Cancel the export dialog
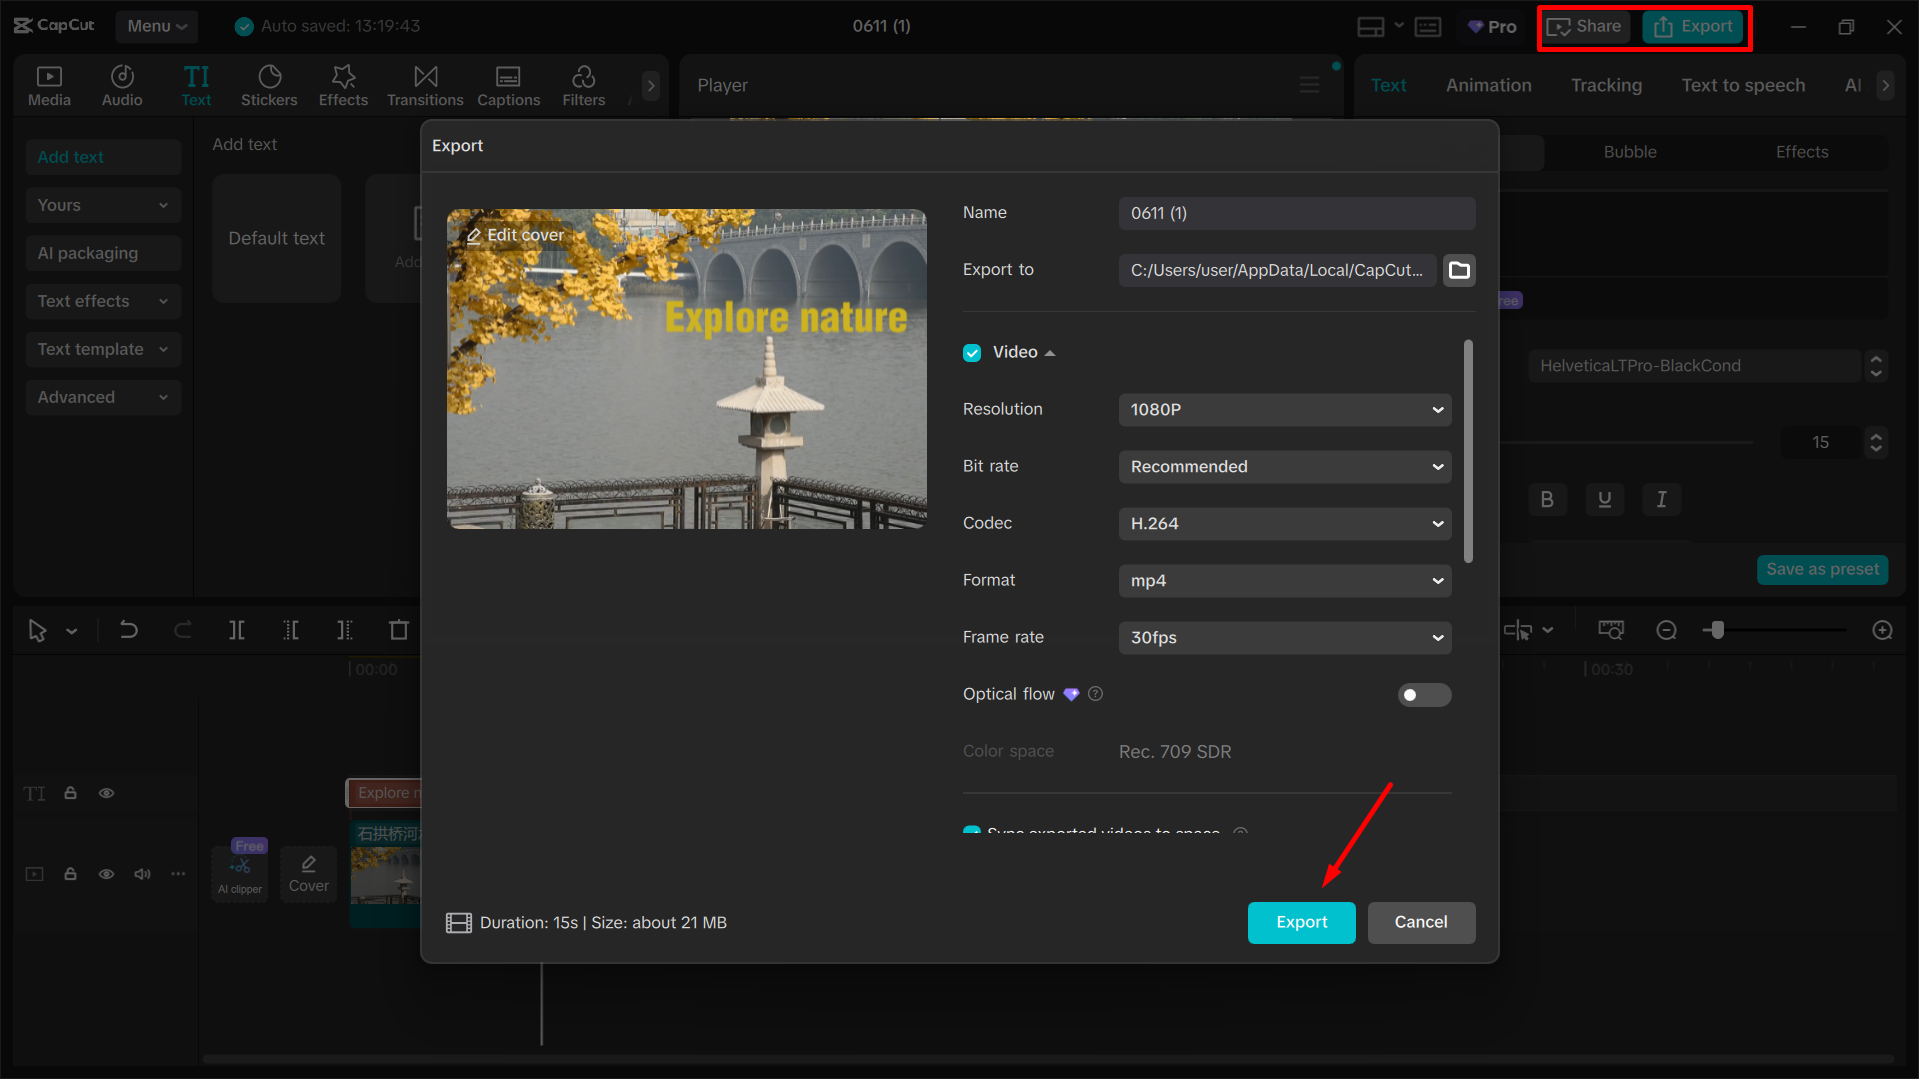 [x=1421, y=922]
